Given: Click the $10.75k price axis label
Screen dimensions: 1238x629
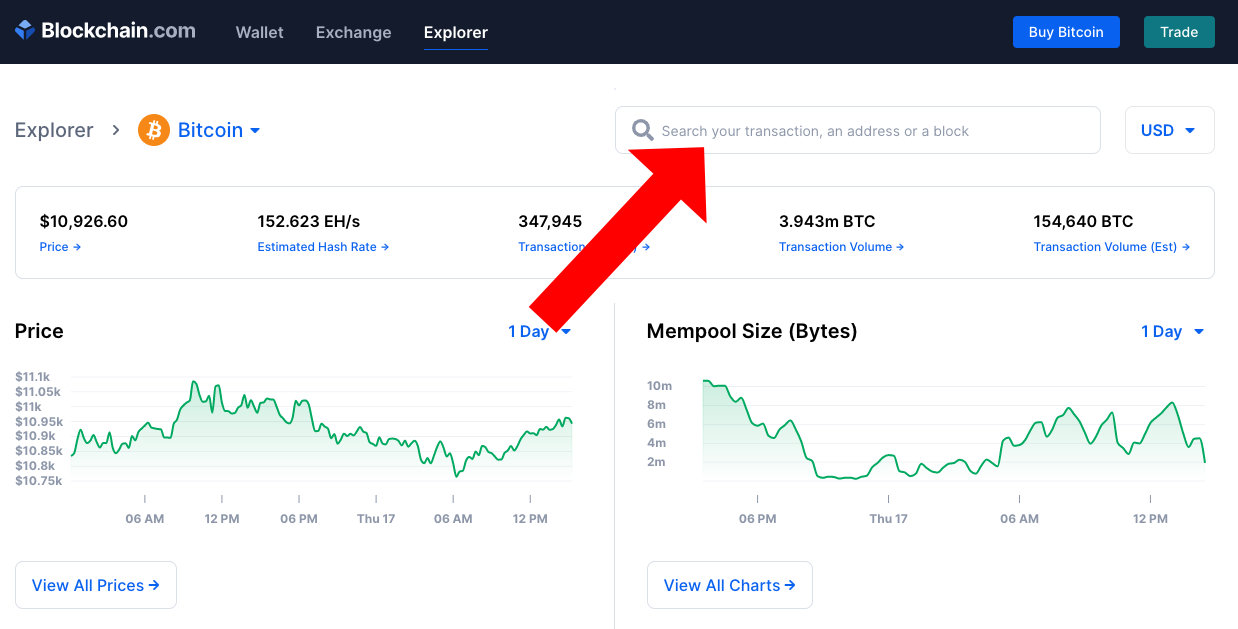Looking at the screenshot, I should [39, 481].
